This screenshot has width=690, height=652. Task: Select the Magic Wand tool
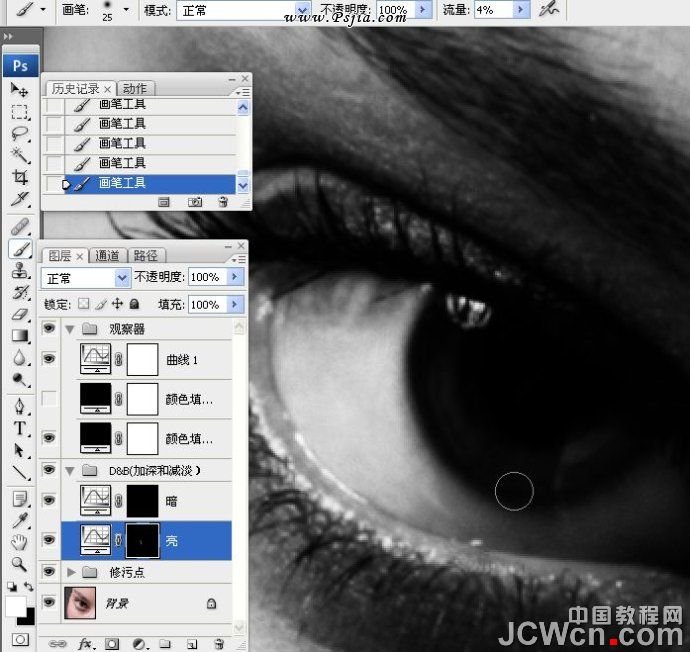(19, 155)
